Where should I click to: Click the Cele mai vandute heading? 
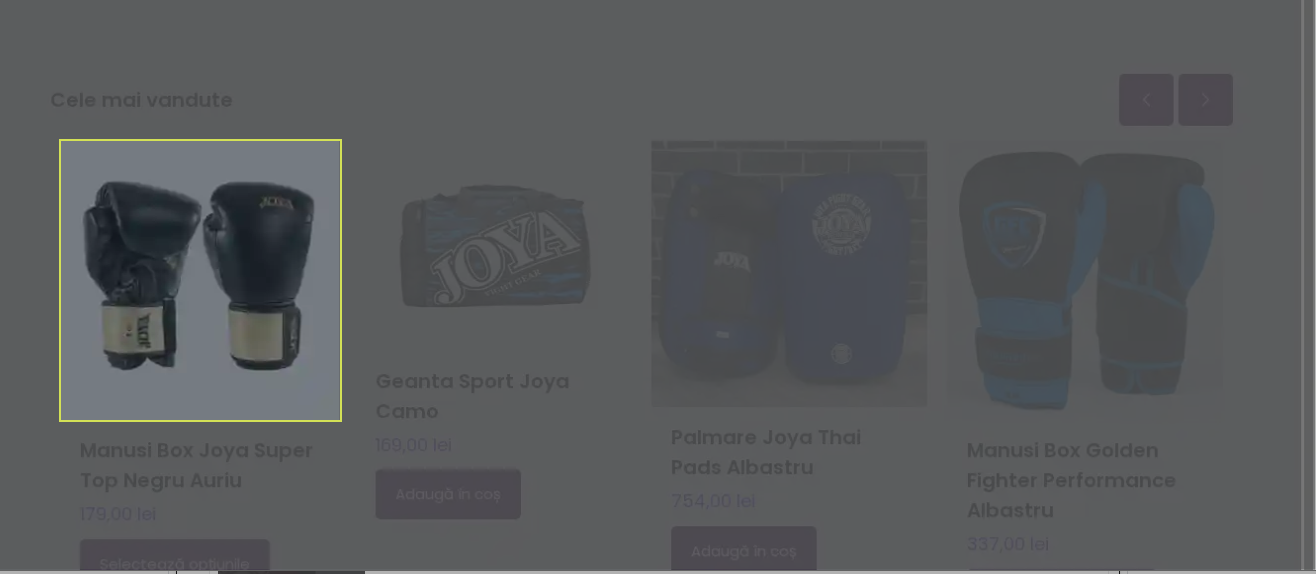tap(141, 100)
